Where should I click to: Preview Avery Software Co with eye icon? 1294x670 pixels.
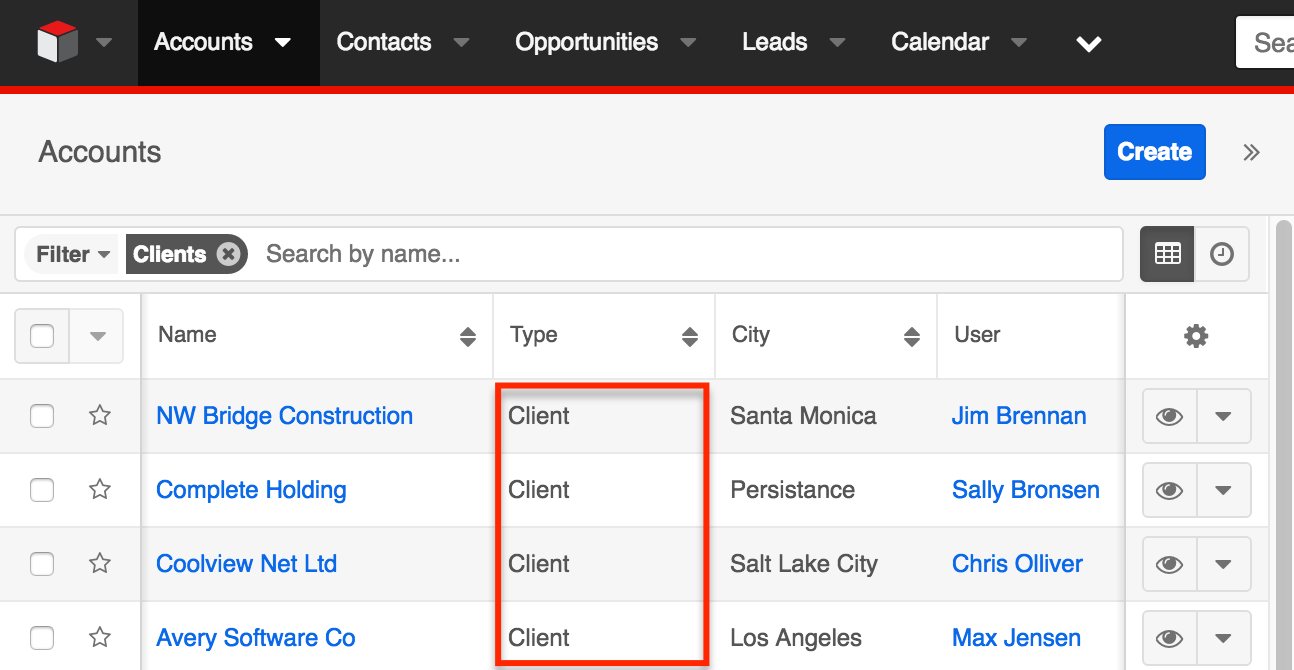coord(1169,638)
